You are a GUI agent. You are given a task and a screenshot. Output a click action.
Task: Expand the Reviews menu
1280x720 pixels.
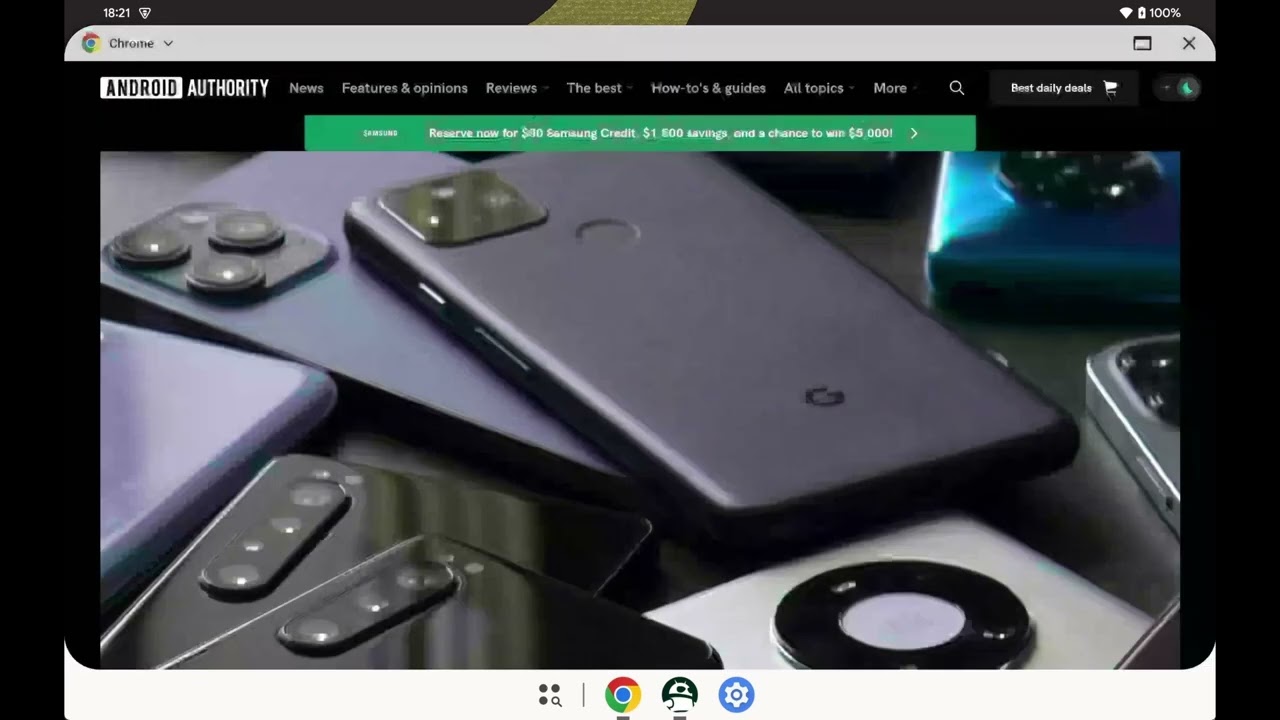[516, 88]
